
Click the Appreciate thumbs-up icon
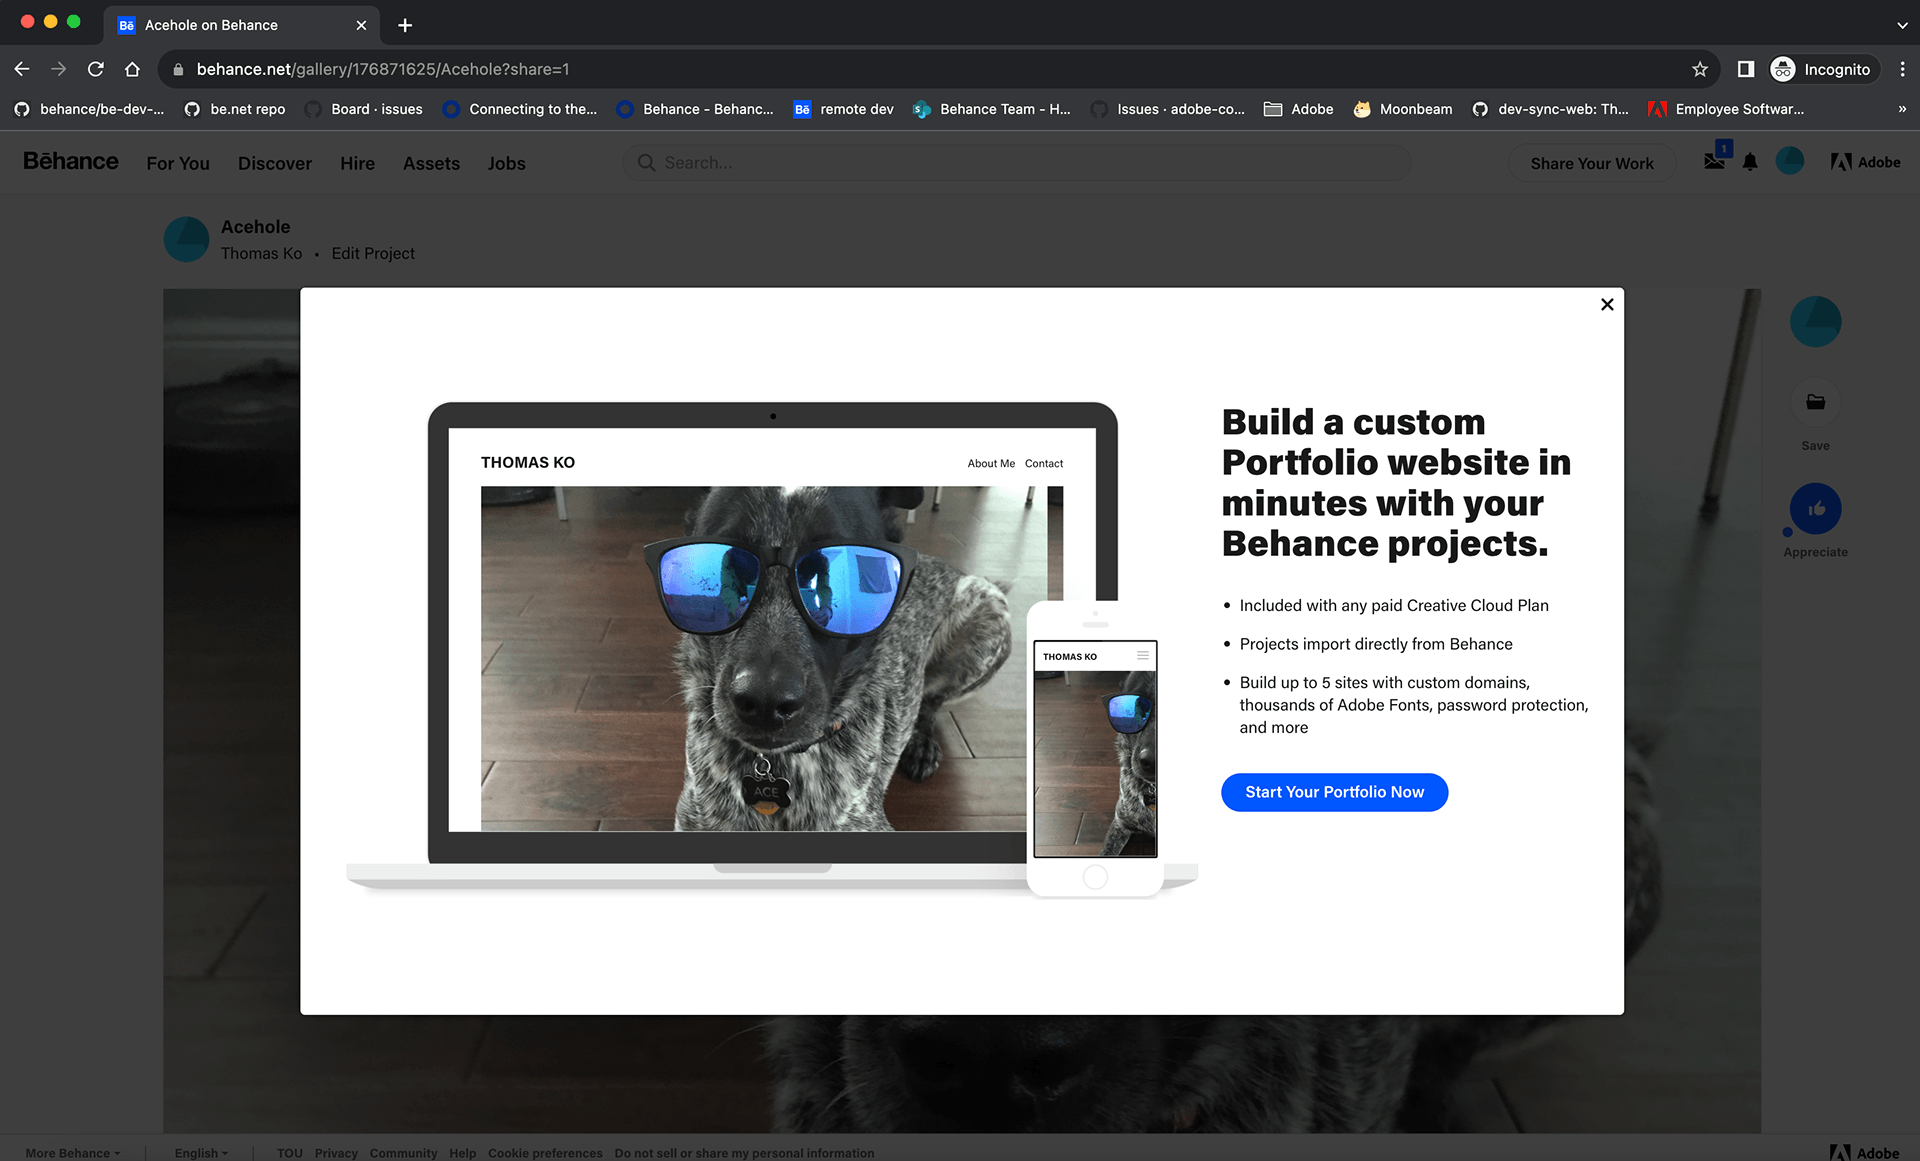tap(1815, 509)
